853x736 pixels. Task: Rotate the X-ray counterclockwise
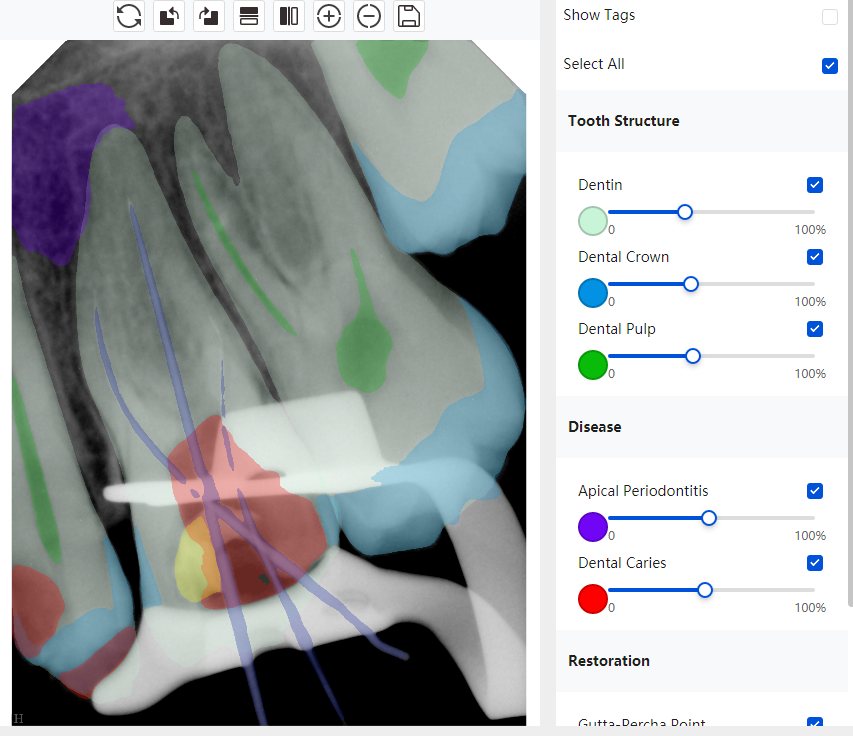[x=169, y=16]
